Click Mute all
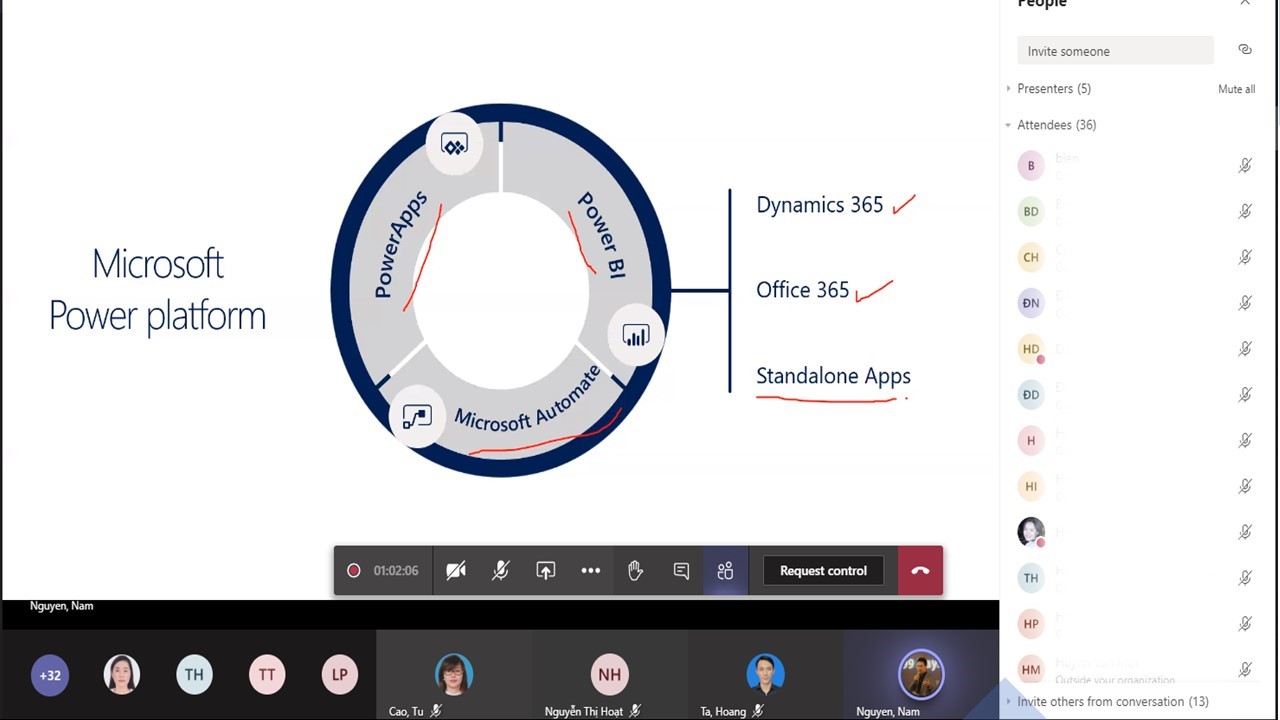Screen dimensions: 1280x720 (1236, 89)
